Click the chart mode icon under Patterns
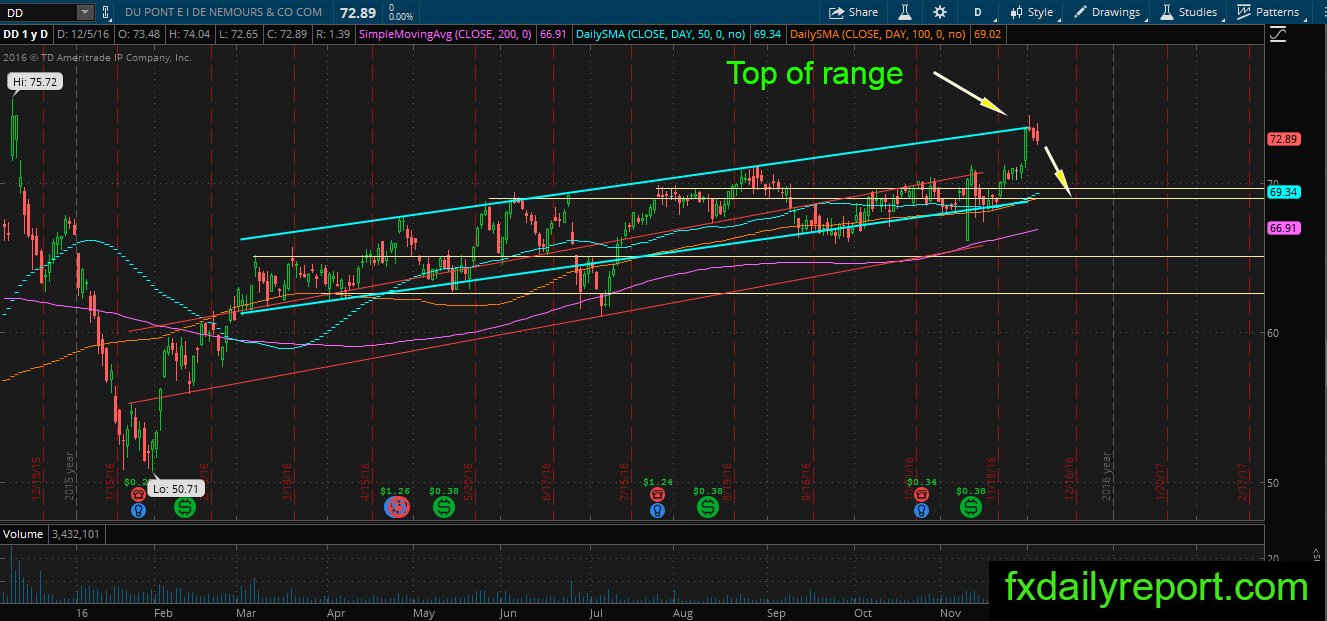This screenshot has height=621, width=1327. pyautogui.click(x=1277, y=35)
